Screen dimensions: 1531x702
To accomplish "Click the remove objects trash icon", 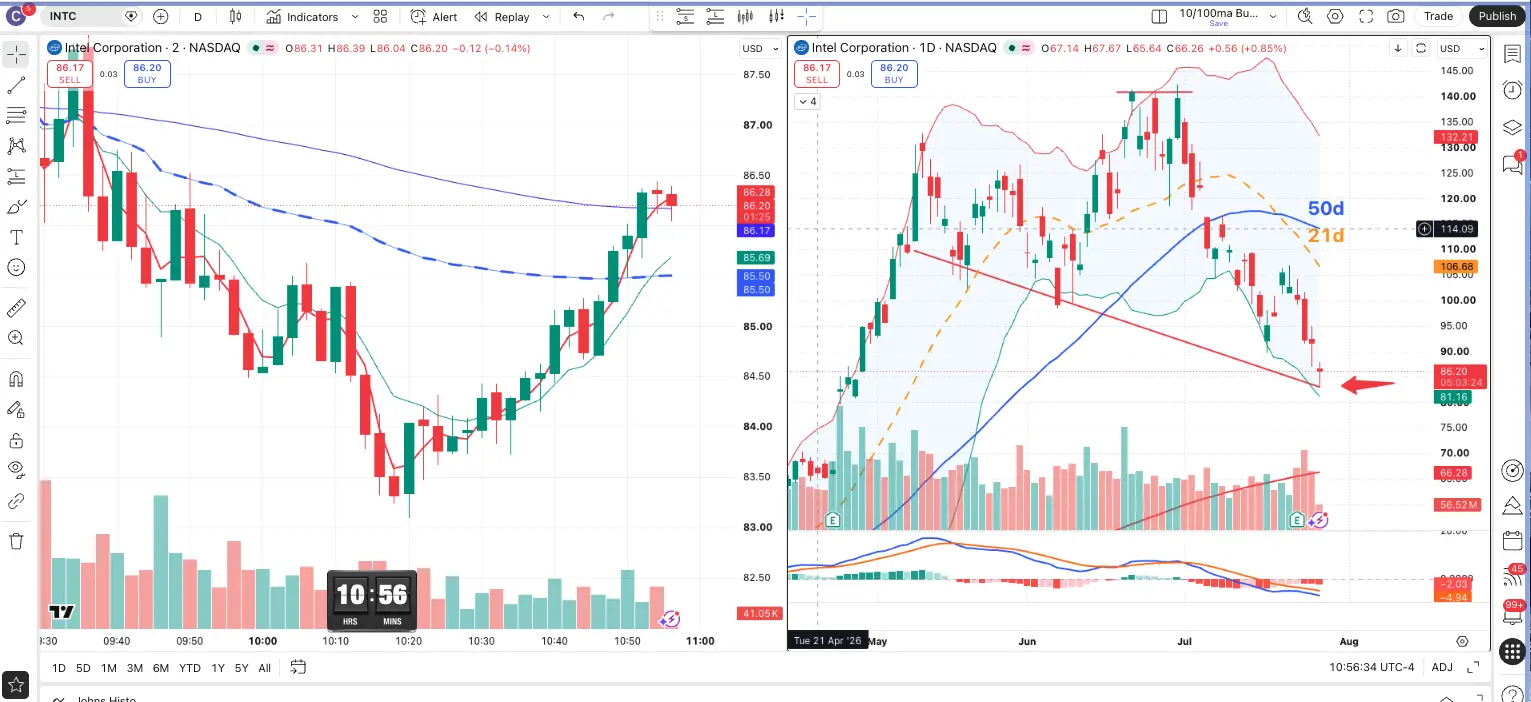I will tap(16, 541).
